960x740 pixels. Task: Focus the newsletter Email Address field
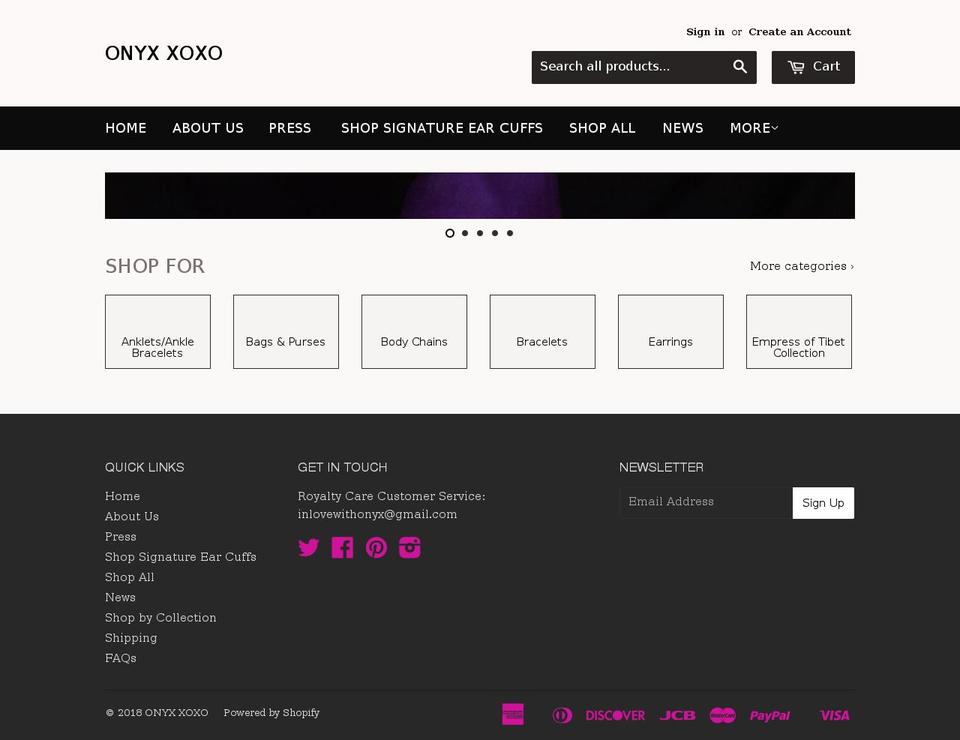pos(706,503)
